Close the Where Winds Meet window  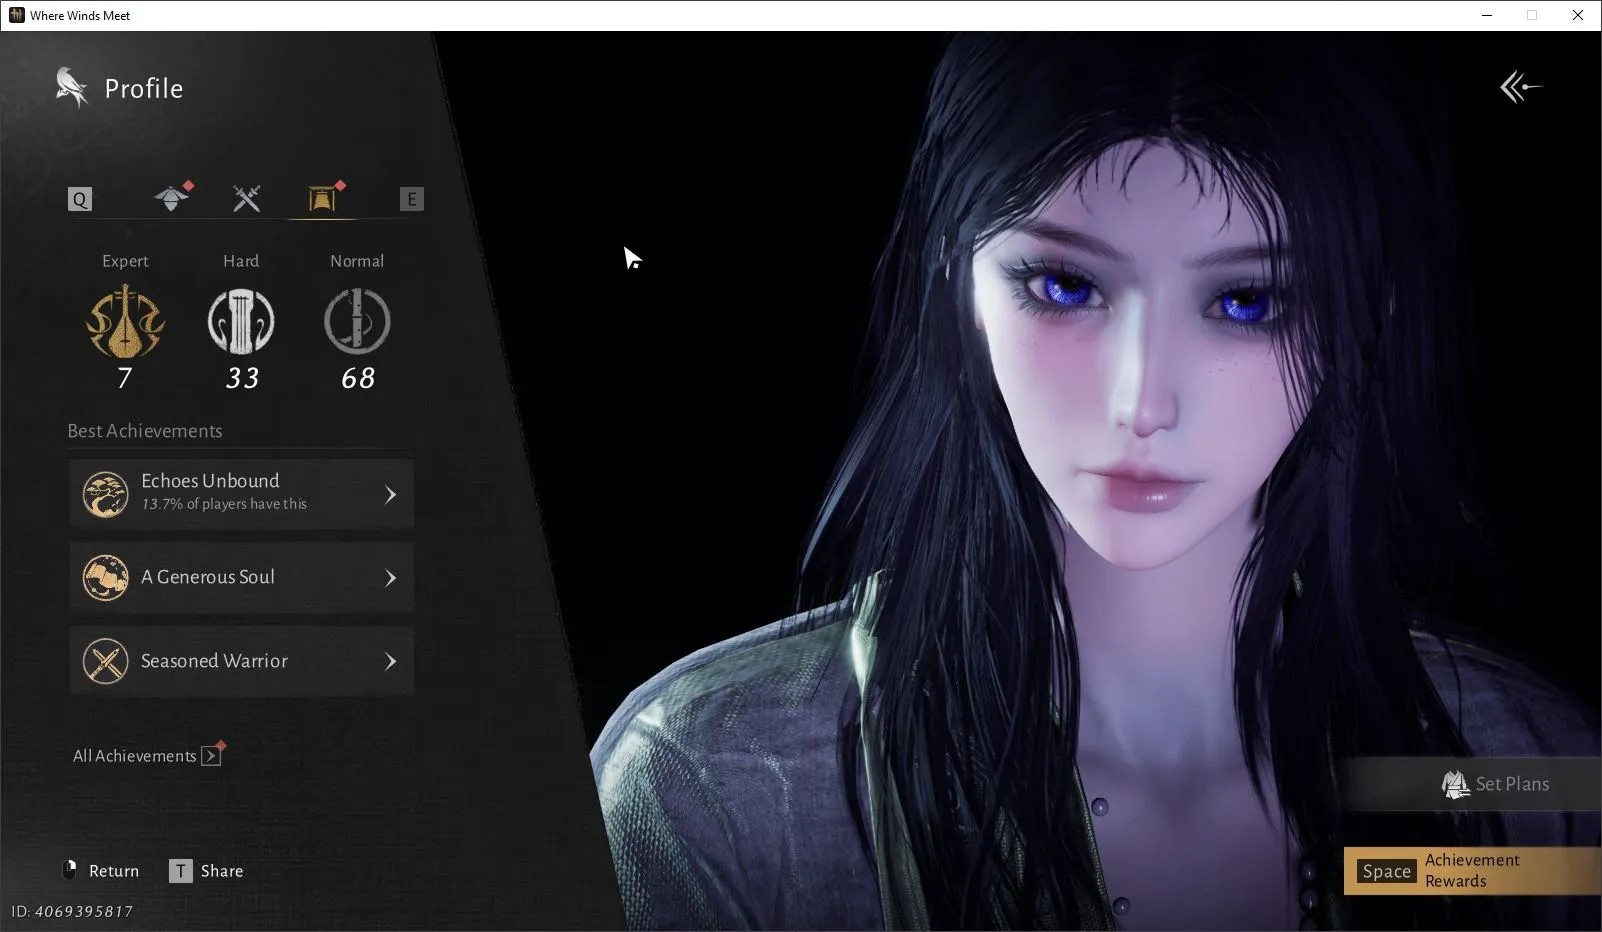point(1578,15)
